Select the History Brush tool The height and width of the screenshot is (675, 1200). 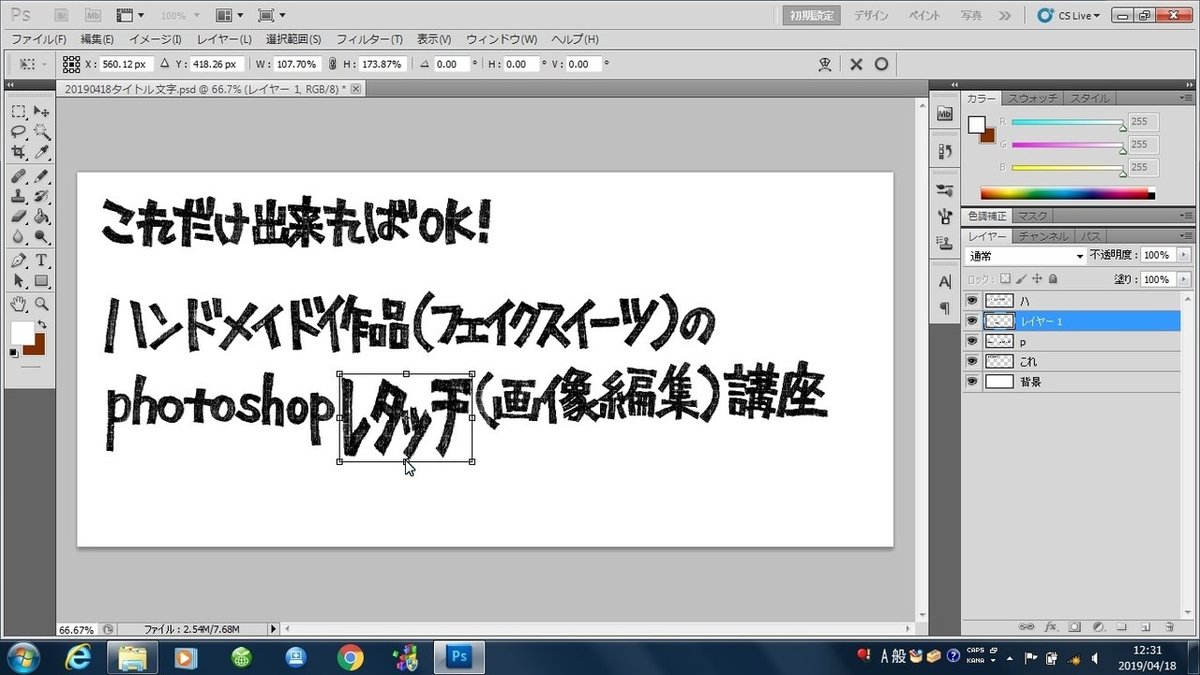(x=42, y=196)
